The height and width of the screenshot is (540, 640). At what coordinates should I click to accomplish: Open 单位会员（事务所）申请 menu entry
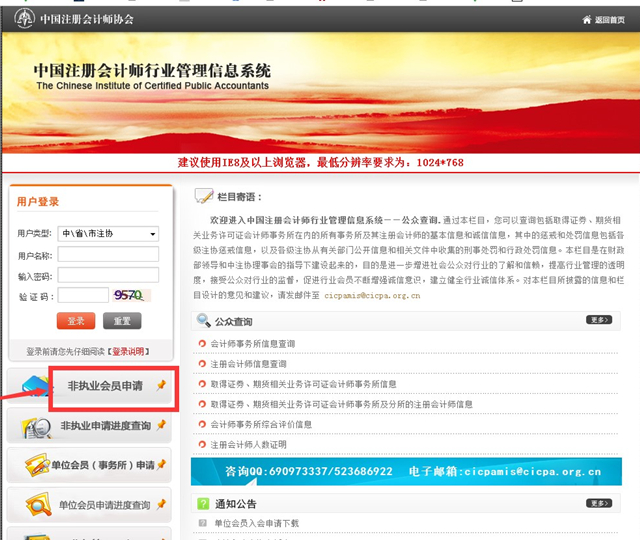click(x=103, y=465)
